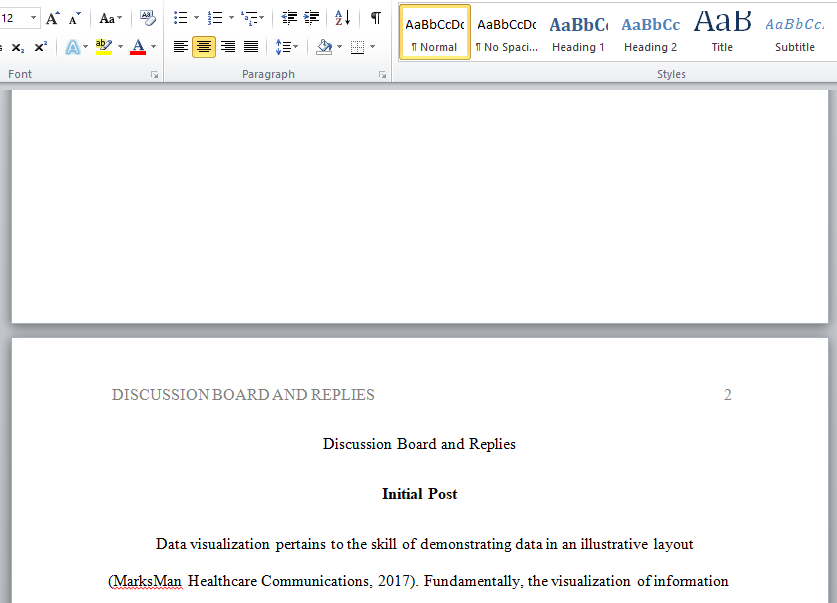Apply yellow text highlight color
The width and height of the screenshot is (837, 603).
[104, 47]
